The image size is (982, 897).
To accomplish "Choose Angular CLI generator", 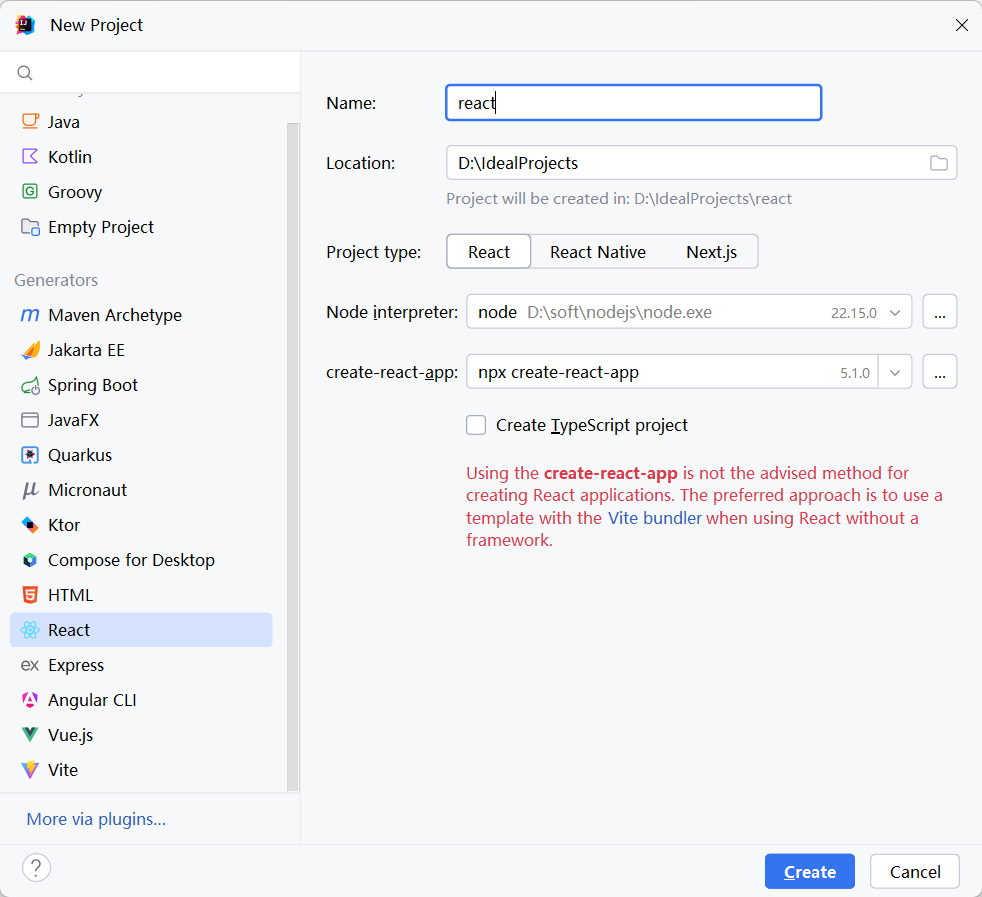I will coord(142,700).
